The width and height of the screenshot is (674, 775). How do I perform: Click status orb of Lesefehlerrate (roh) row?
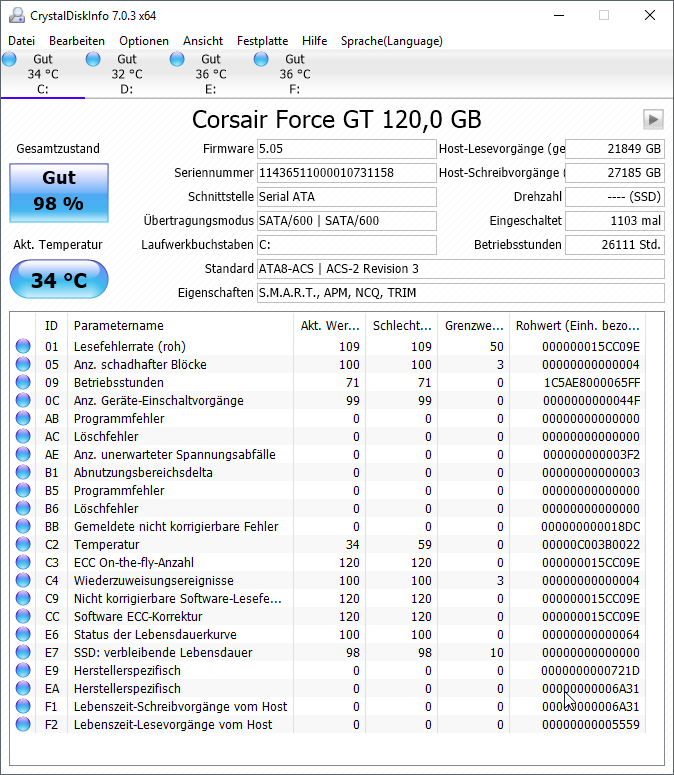pyautogui.click(x=23, y=346)
